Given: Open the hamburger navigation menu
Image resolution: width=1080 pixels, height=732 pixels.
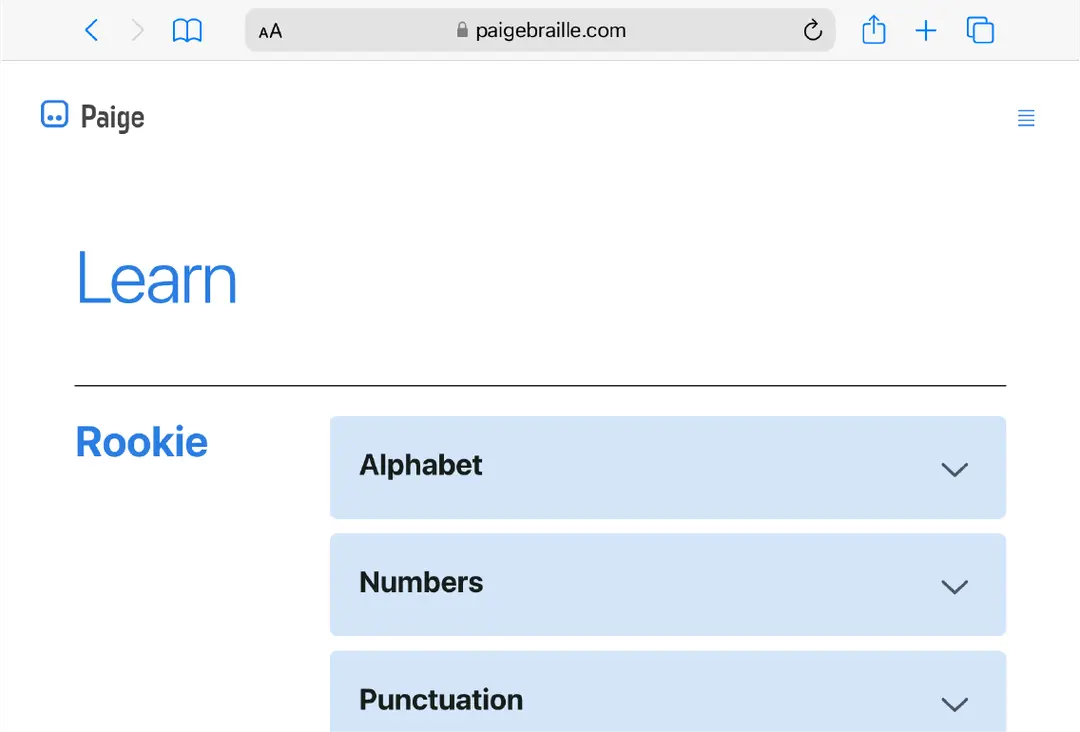Looking at the screenshot, I should point(1026,117).
